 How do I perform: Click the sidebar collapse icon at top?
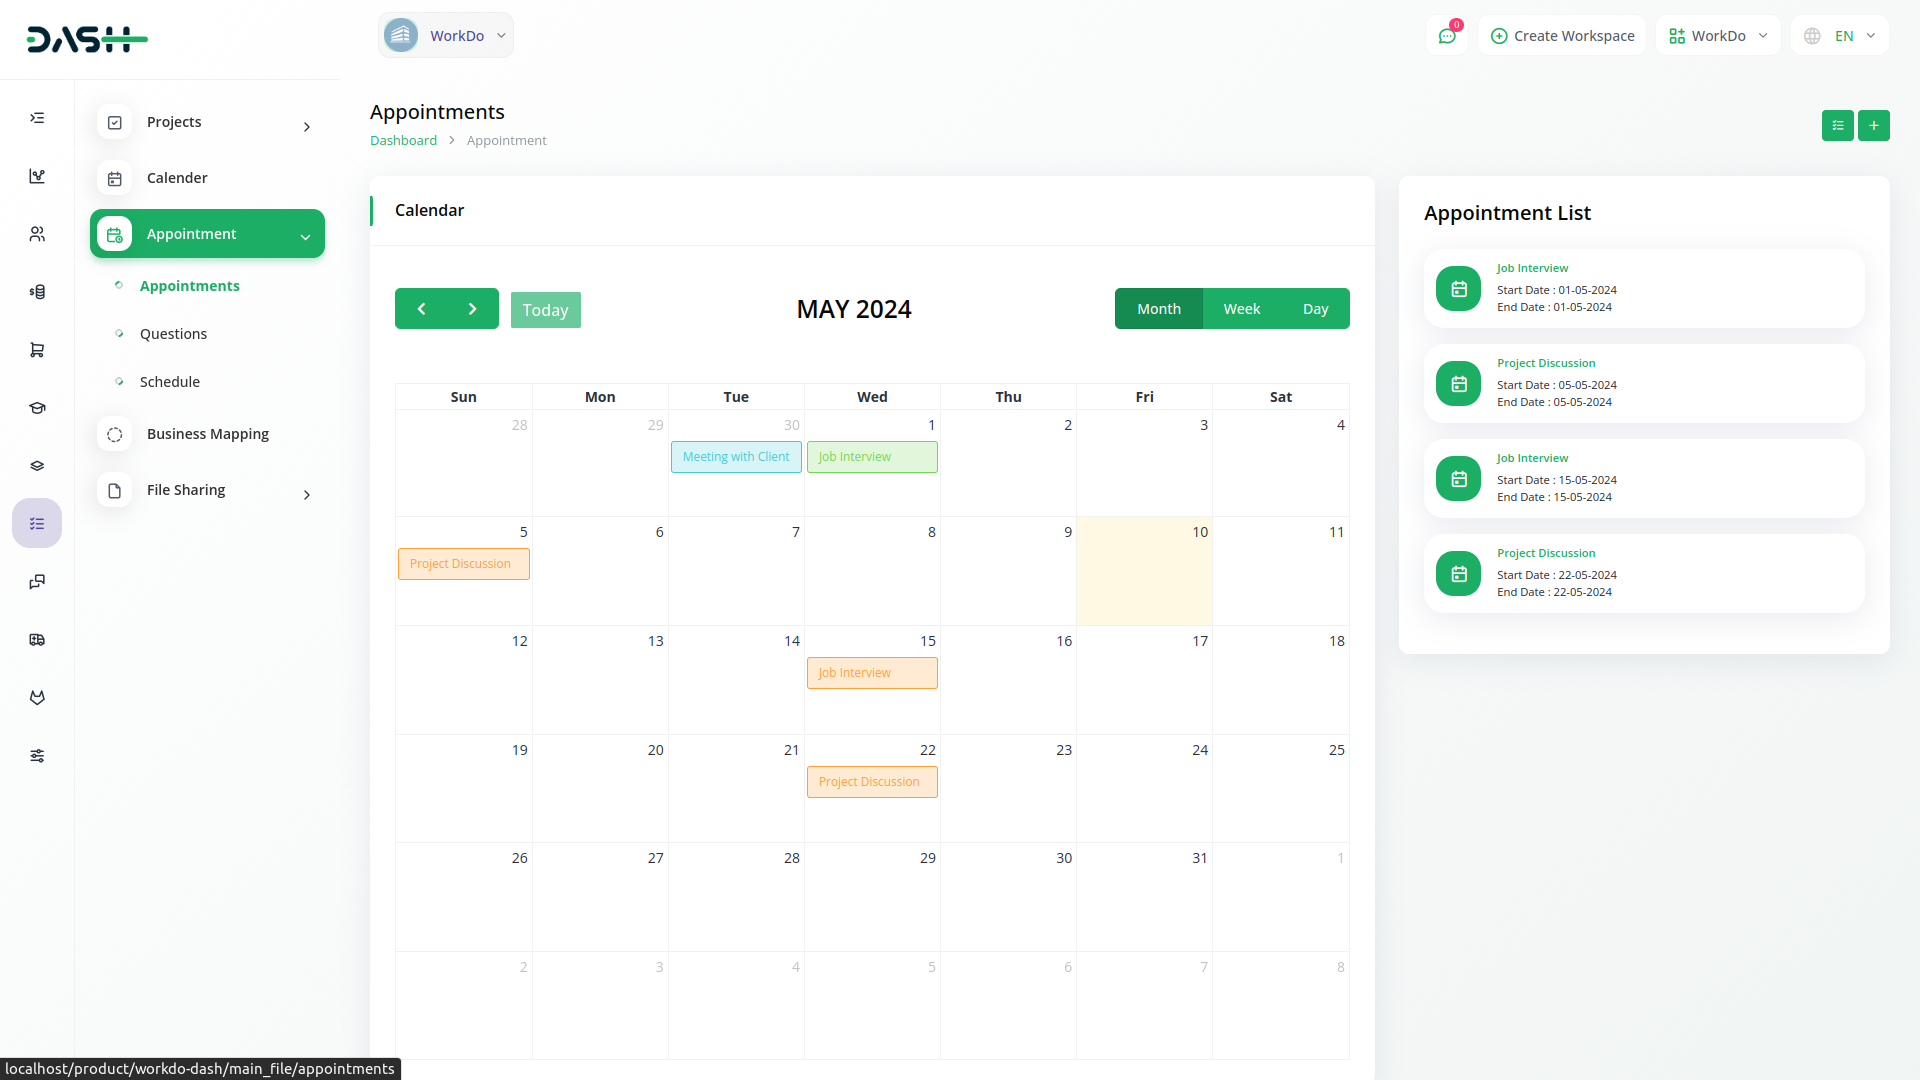click(x=37, y=118)
